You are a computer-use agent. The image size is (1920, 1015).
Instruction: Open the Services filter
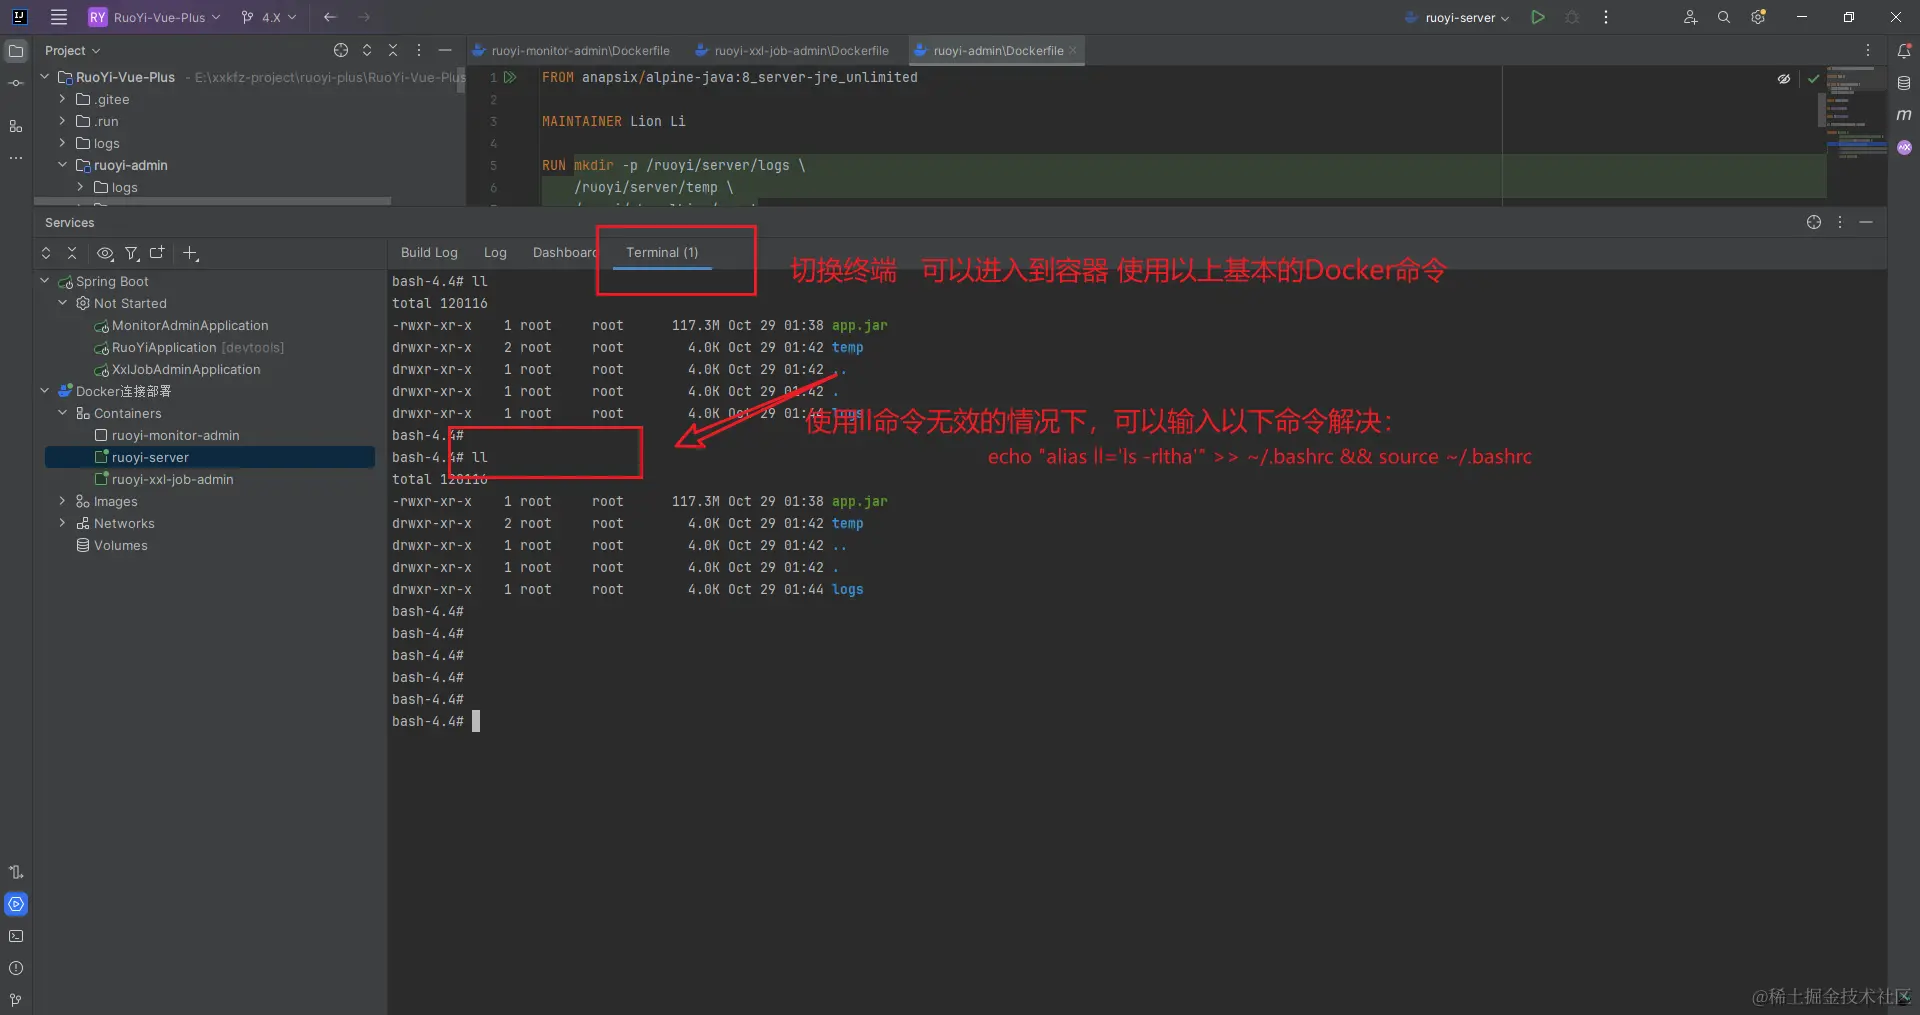pyautogui.click(x=131, y=253)
